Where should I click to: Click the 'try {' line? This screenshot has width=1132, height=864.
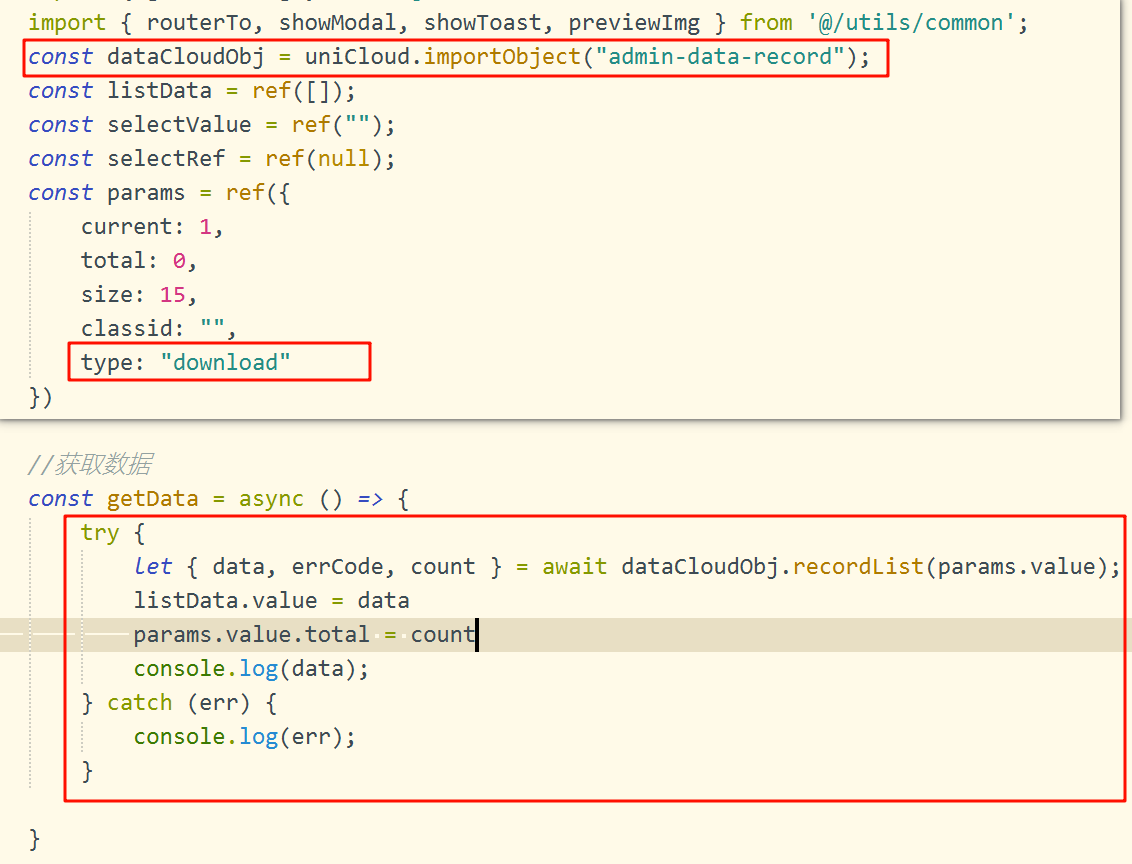pos(113,533)
